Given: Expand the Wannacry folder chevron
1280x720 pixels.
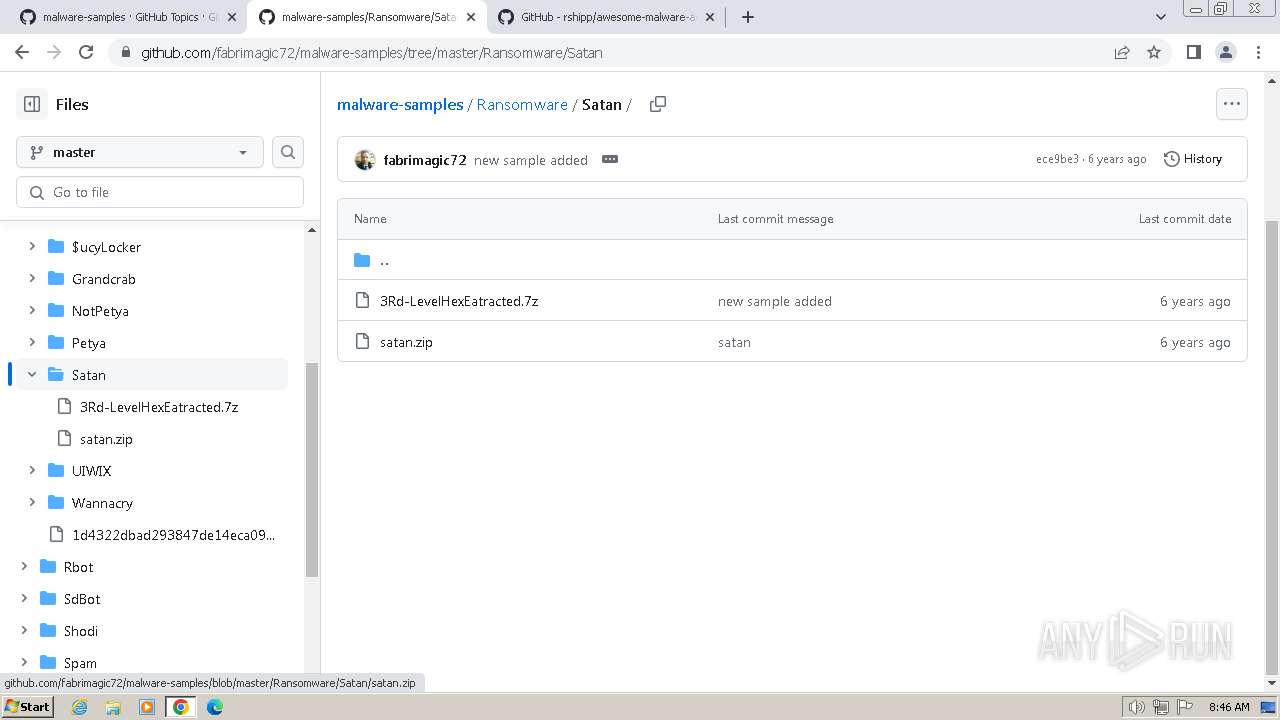Looking at the screenshot, I should (32, 503).
